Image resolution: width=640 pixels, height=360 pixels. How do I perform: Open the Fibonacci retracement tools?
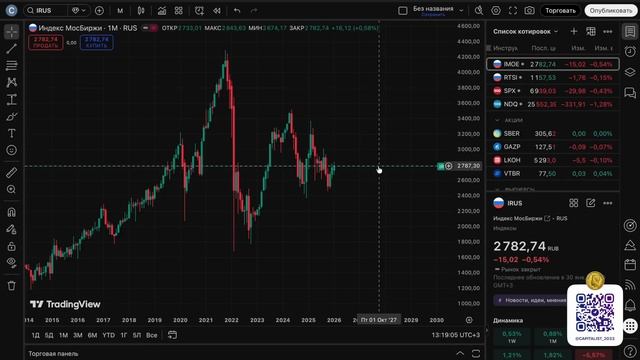point(11,65)
